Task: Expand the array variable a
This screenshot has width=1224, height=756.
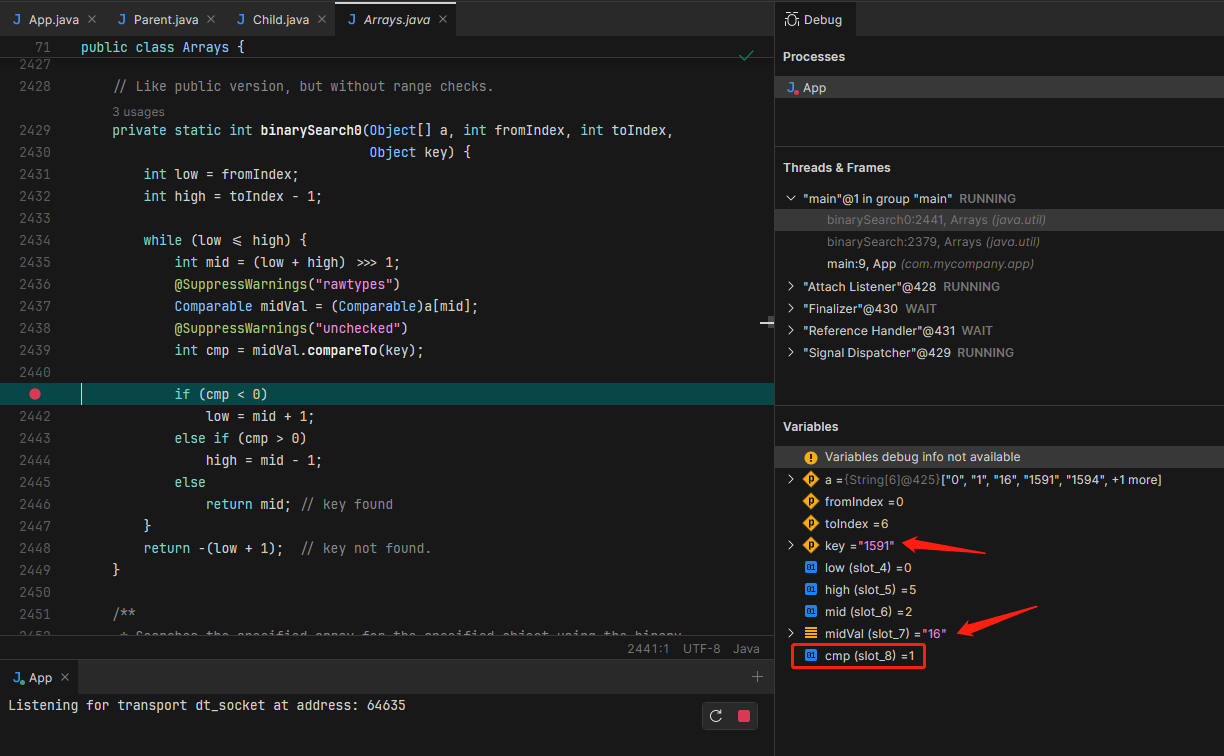Action: [x=792, y=480]
